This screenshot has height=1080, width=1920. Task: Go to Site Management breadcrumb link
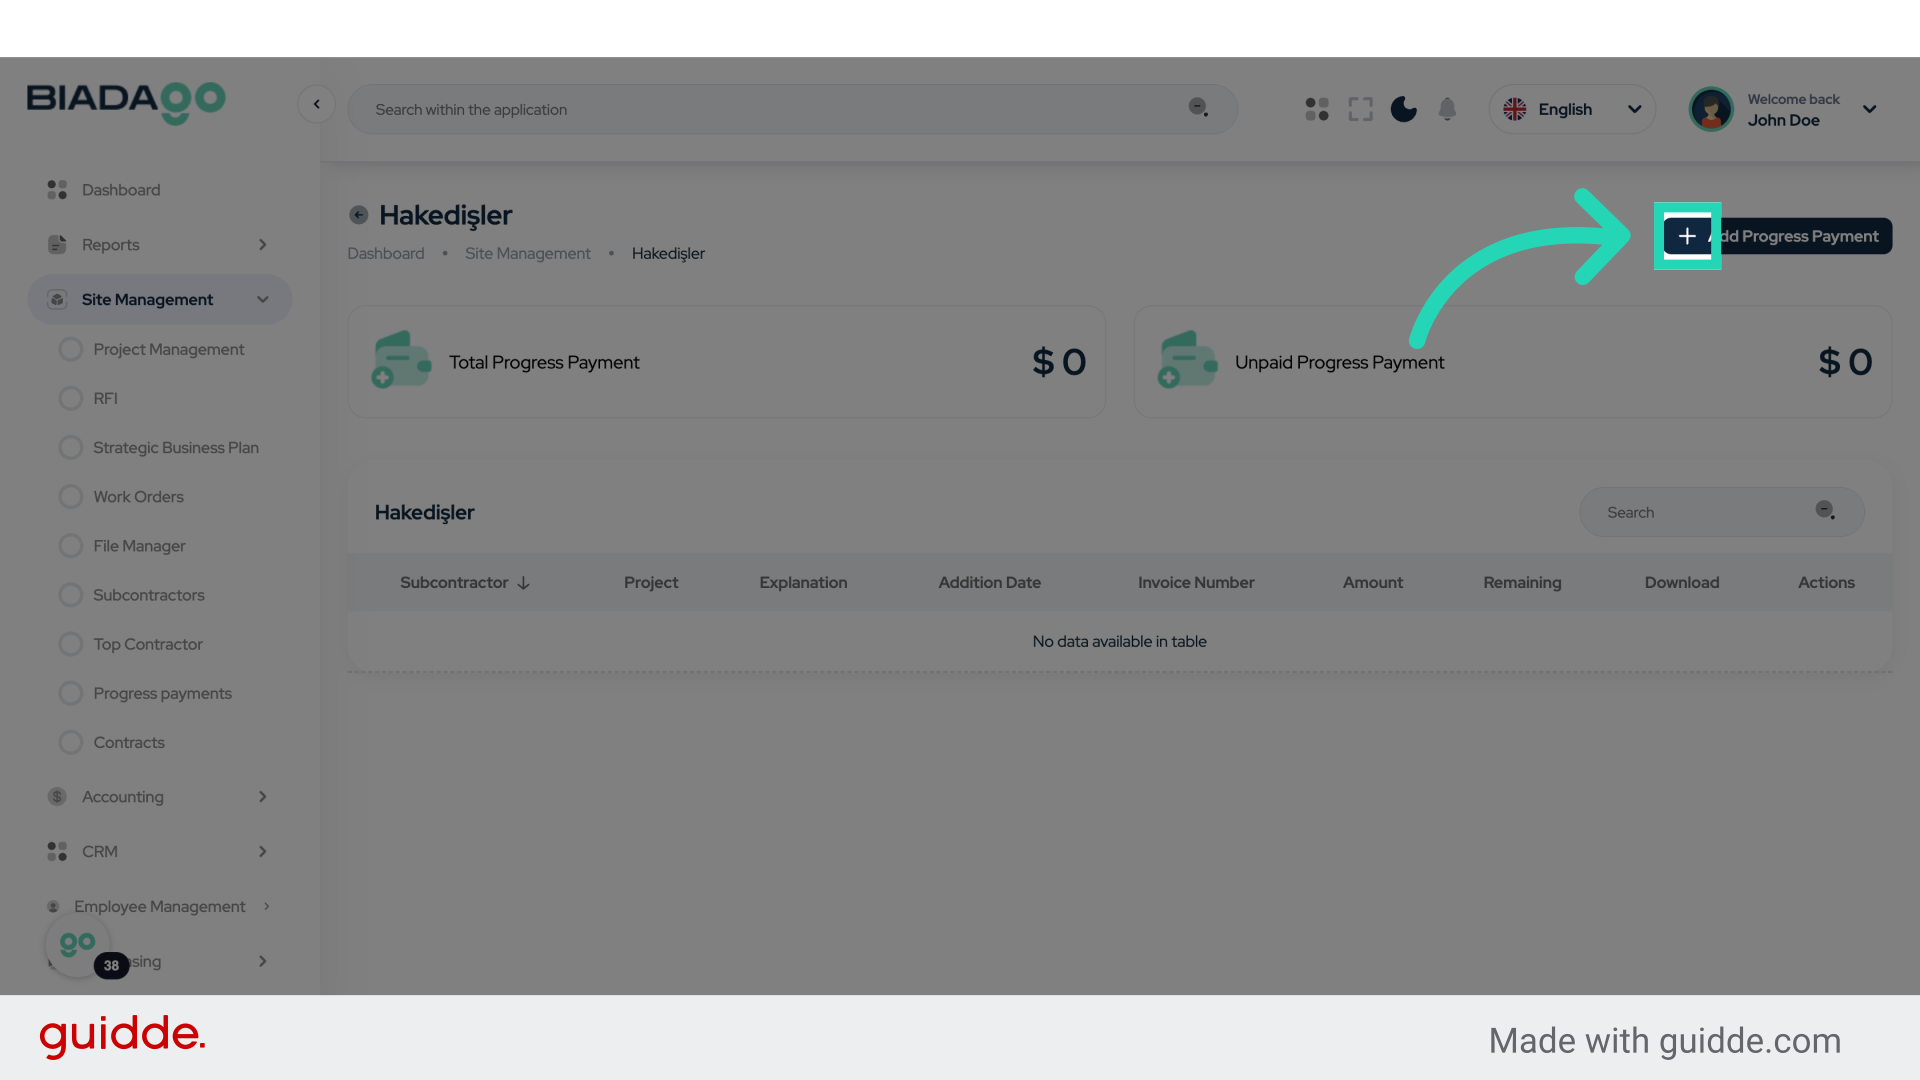[x=527, y=254]
